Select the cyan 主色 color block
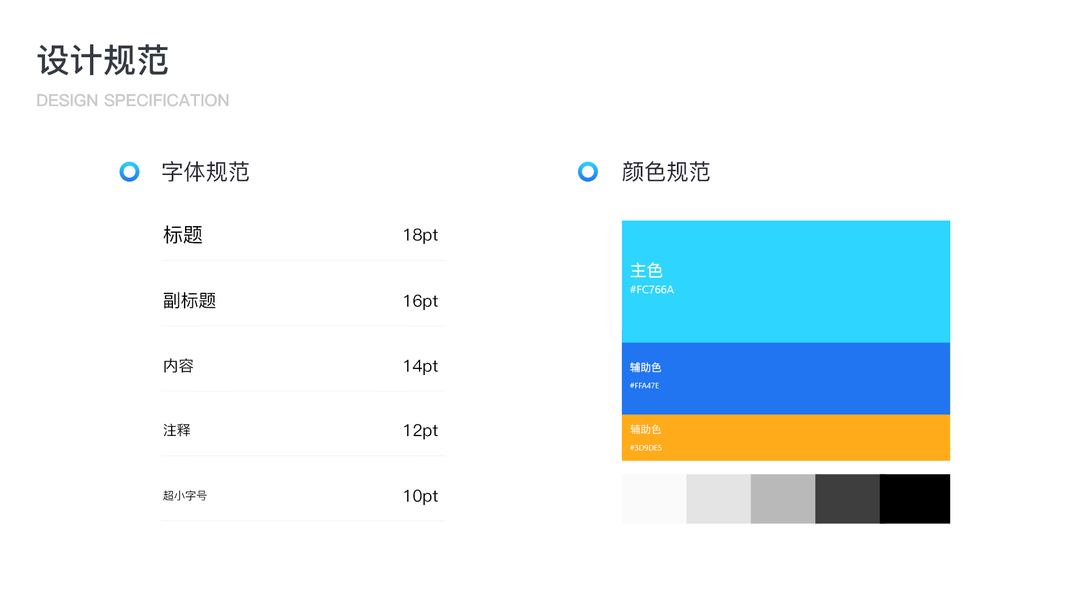Screen dimensions: 1067x600 pos(786,281)
